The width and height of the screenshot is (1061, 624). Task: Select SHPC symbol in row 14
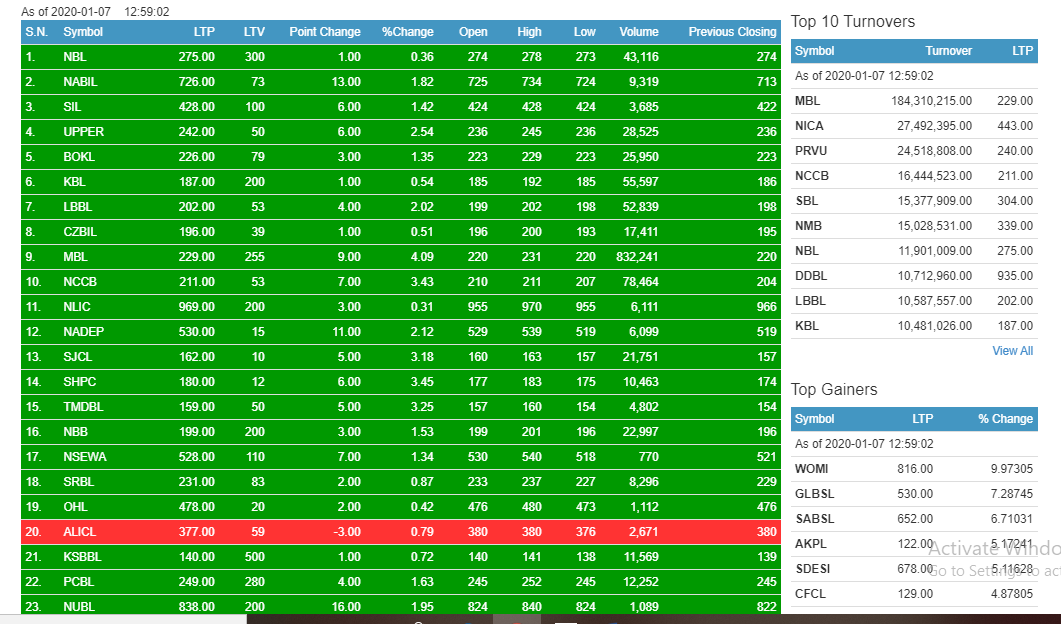(79, 382)
